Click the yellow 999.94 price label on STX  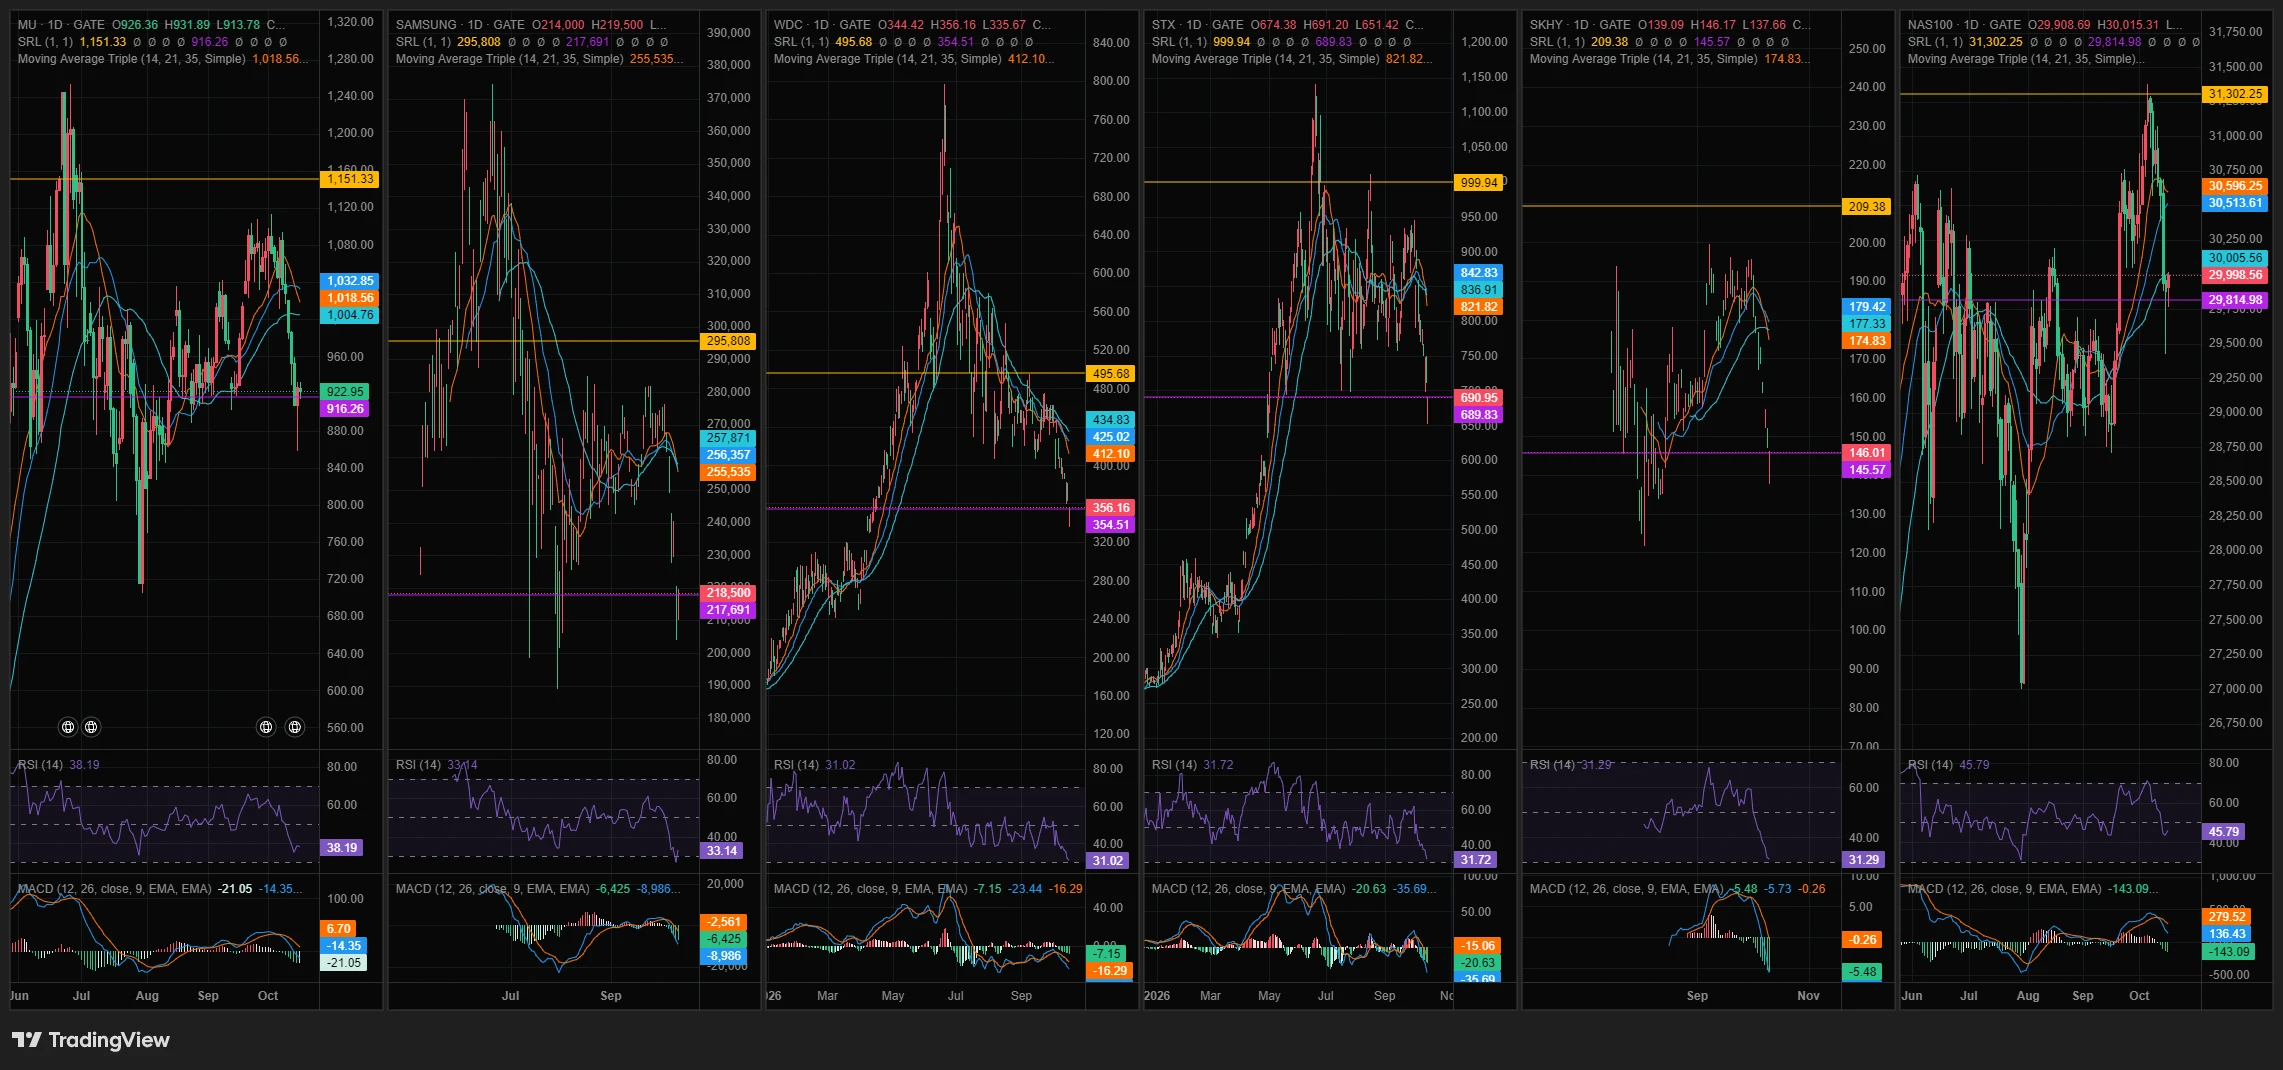click(1479, 182)
